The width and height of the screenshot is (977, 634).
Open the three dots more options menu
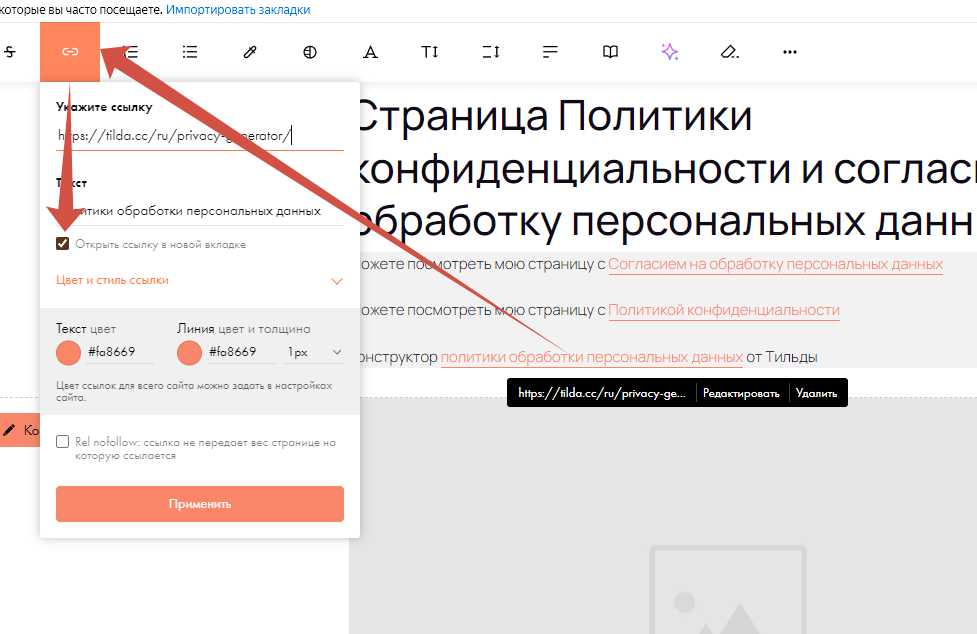[789, 52]
